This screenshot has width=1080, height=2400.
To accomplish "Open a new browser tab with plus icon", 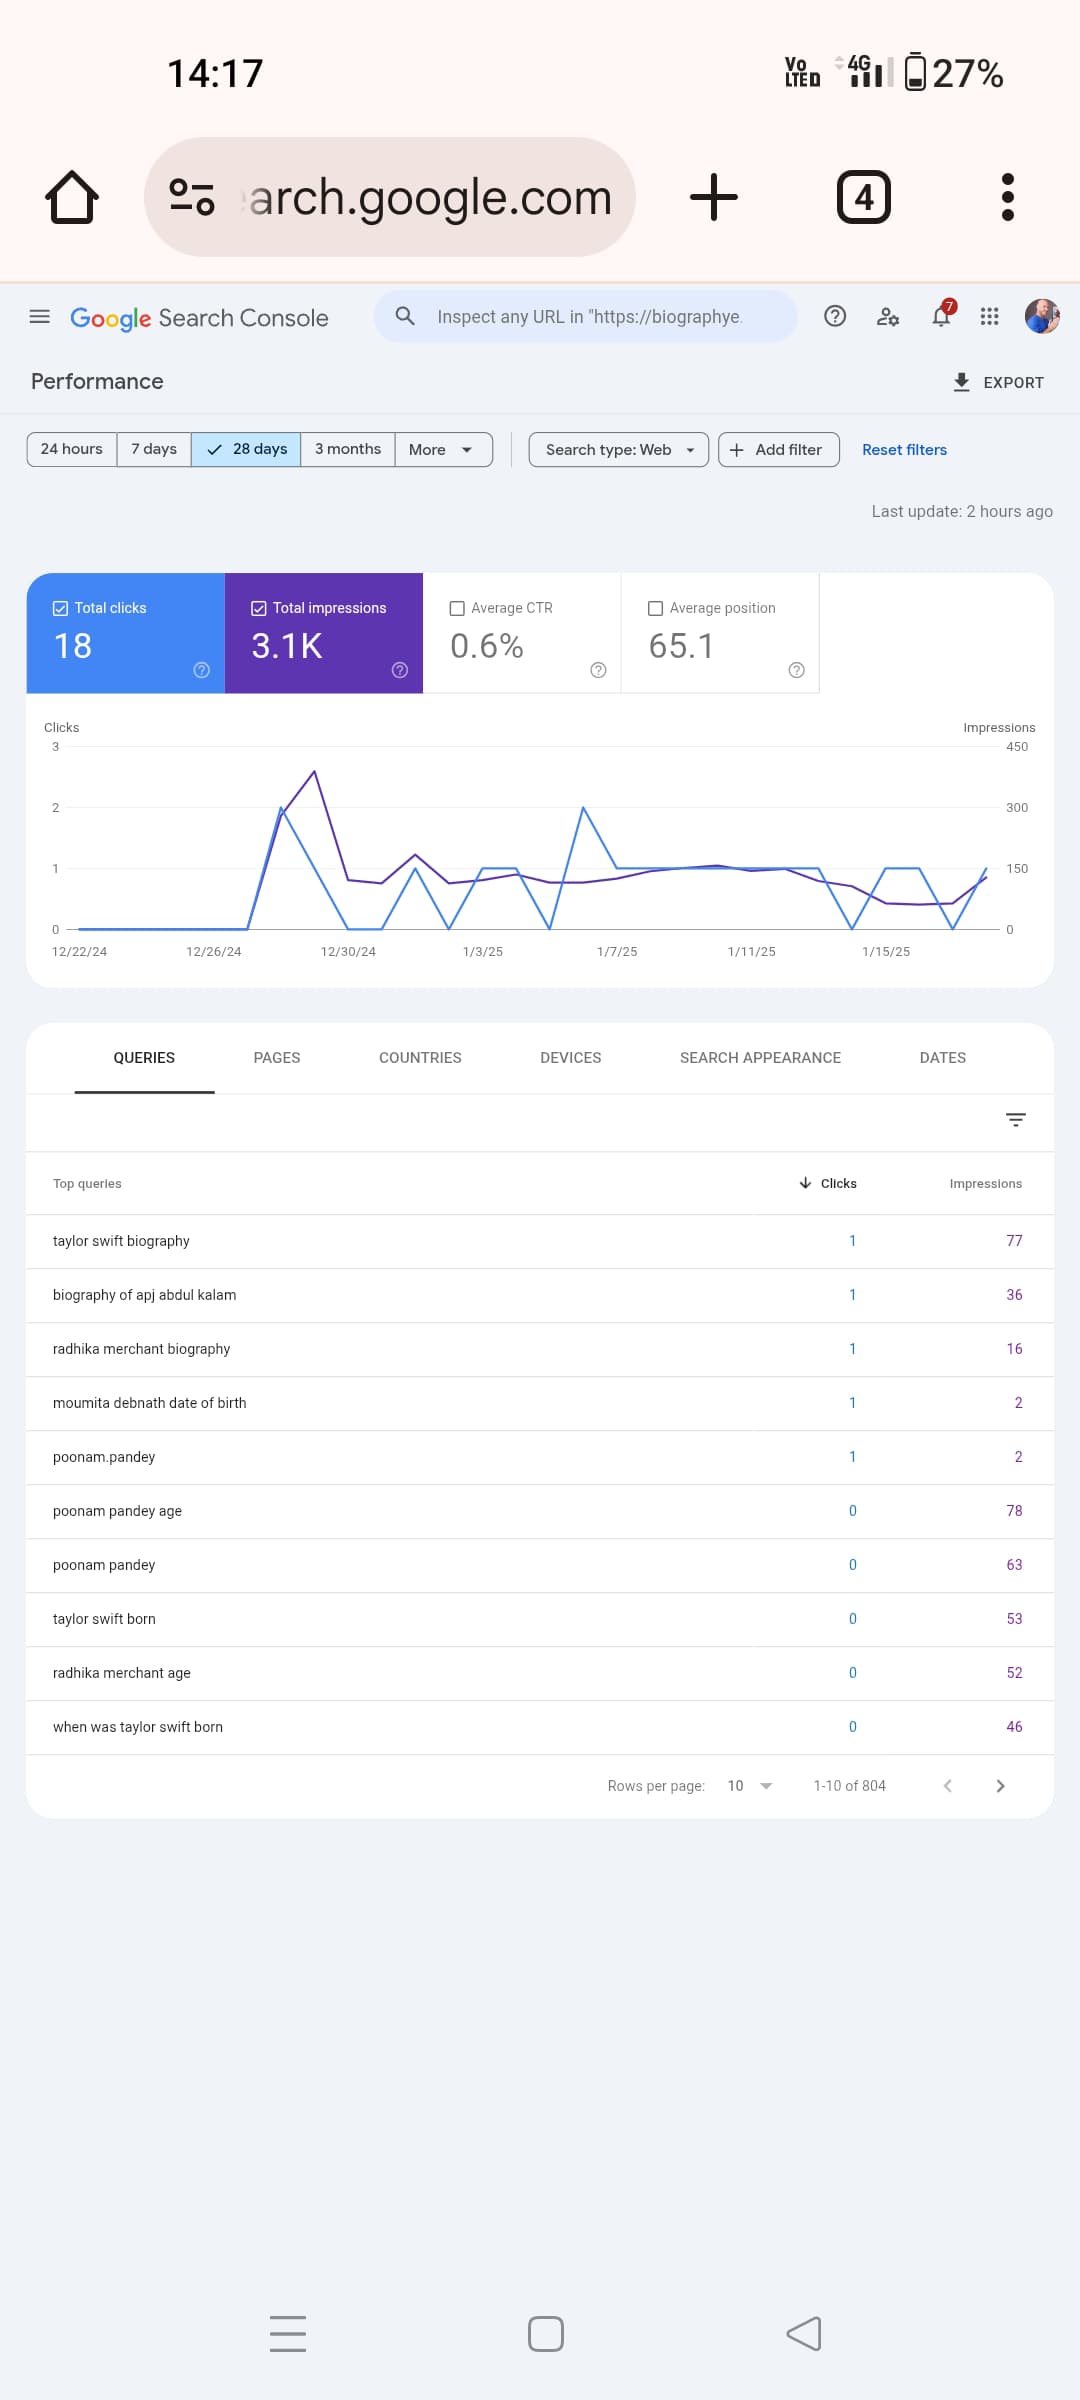I will pyautogui.click(x=714, y=197).
